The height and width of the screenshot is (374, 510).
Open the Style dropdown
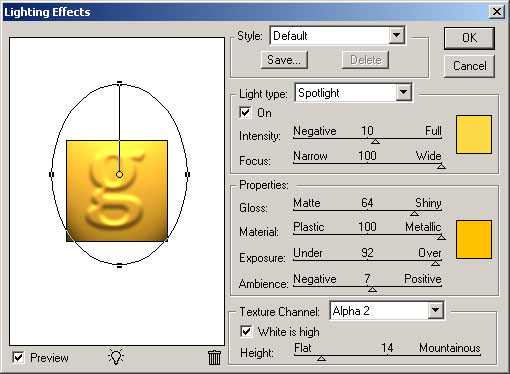(x=397, y=35)
